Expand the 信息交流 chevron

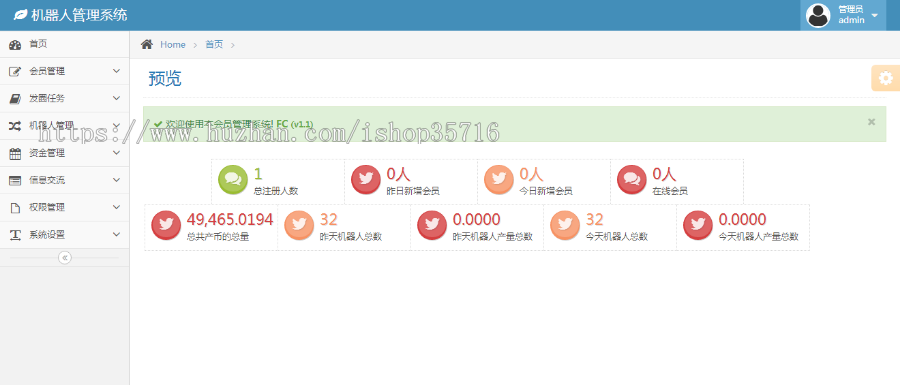[117, 180]
